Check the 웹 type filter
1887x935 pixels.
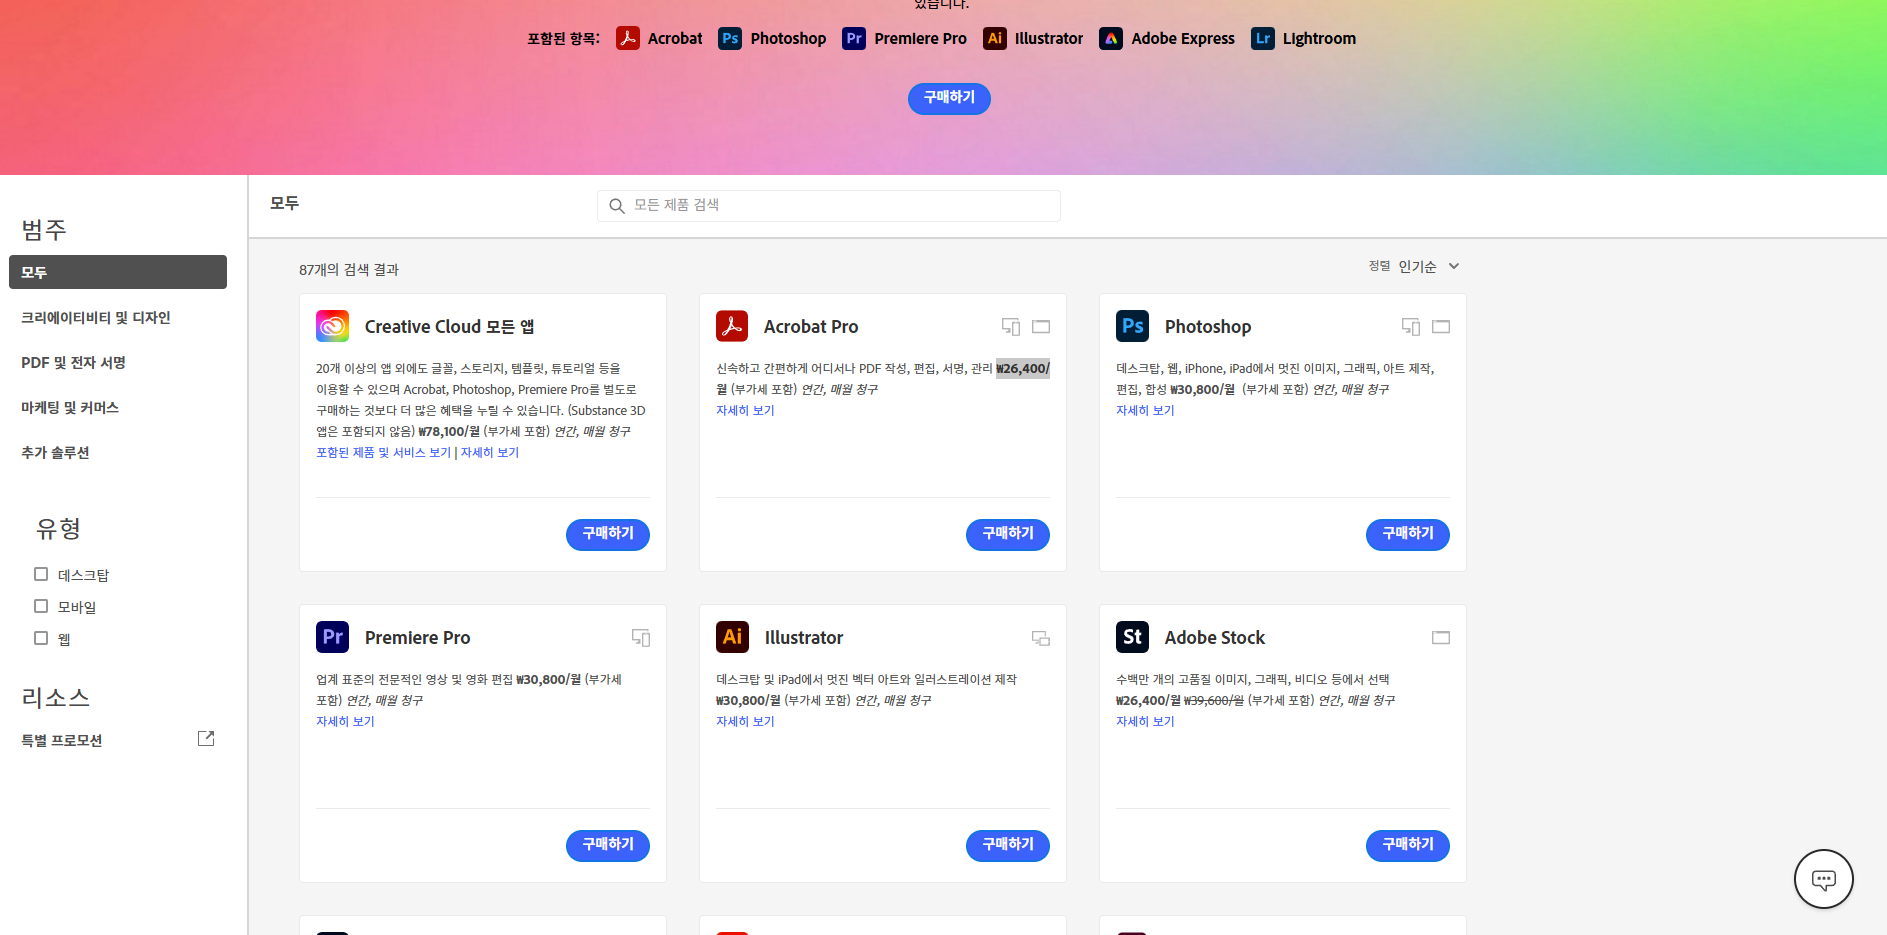[41, 638]
